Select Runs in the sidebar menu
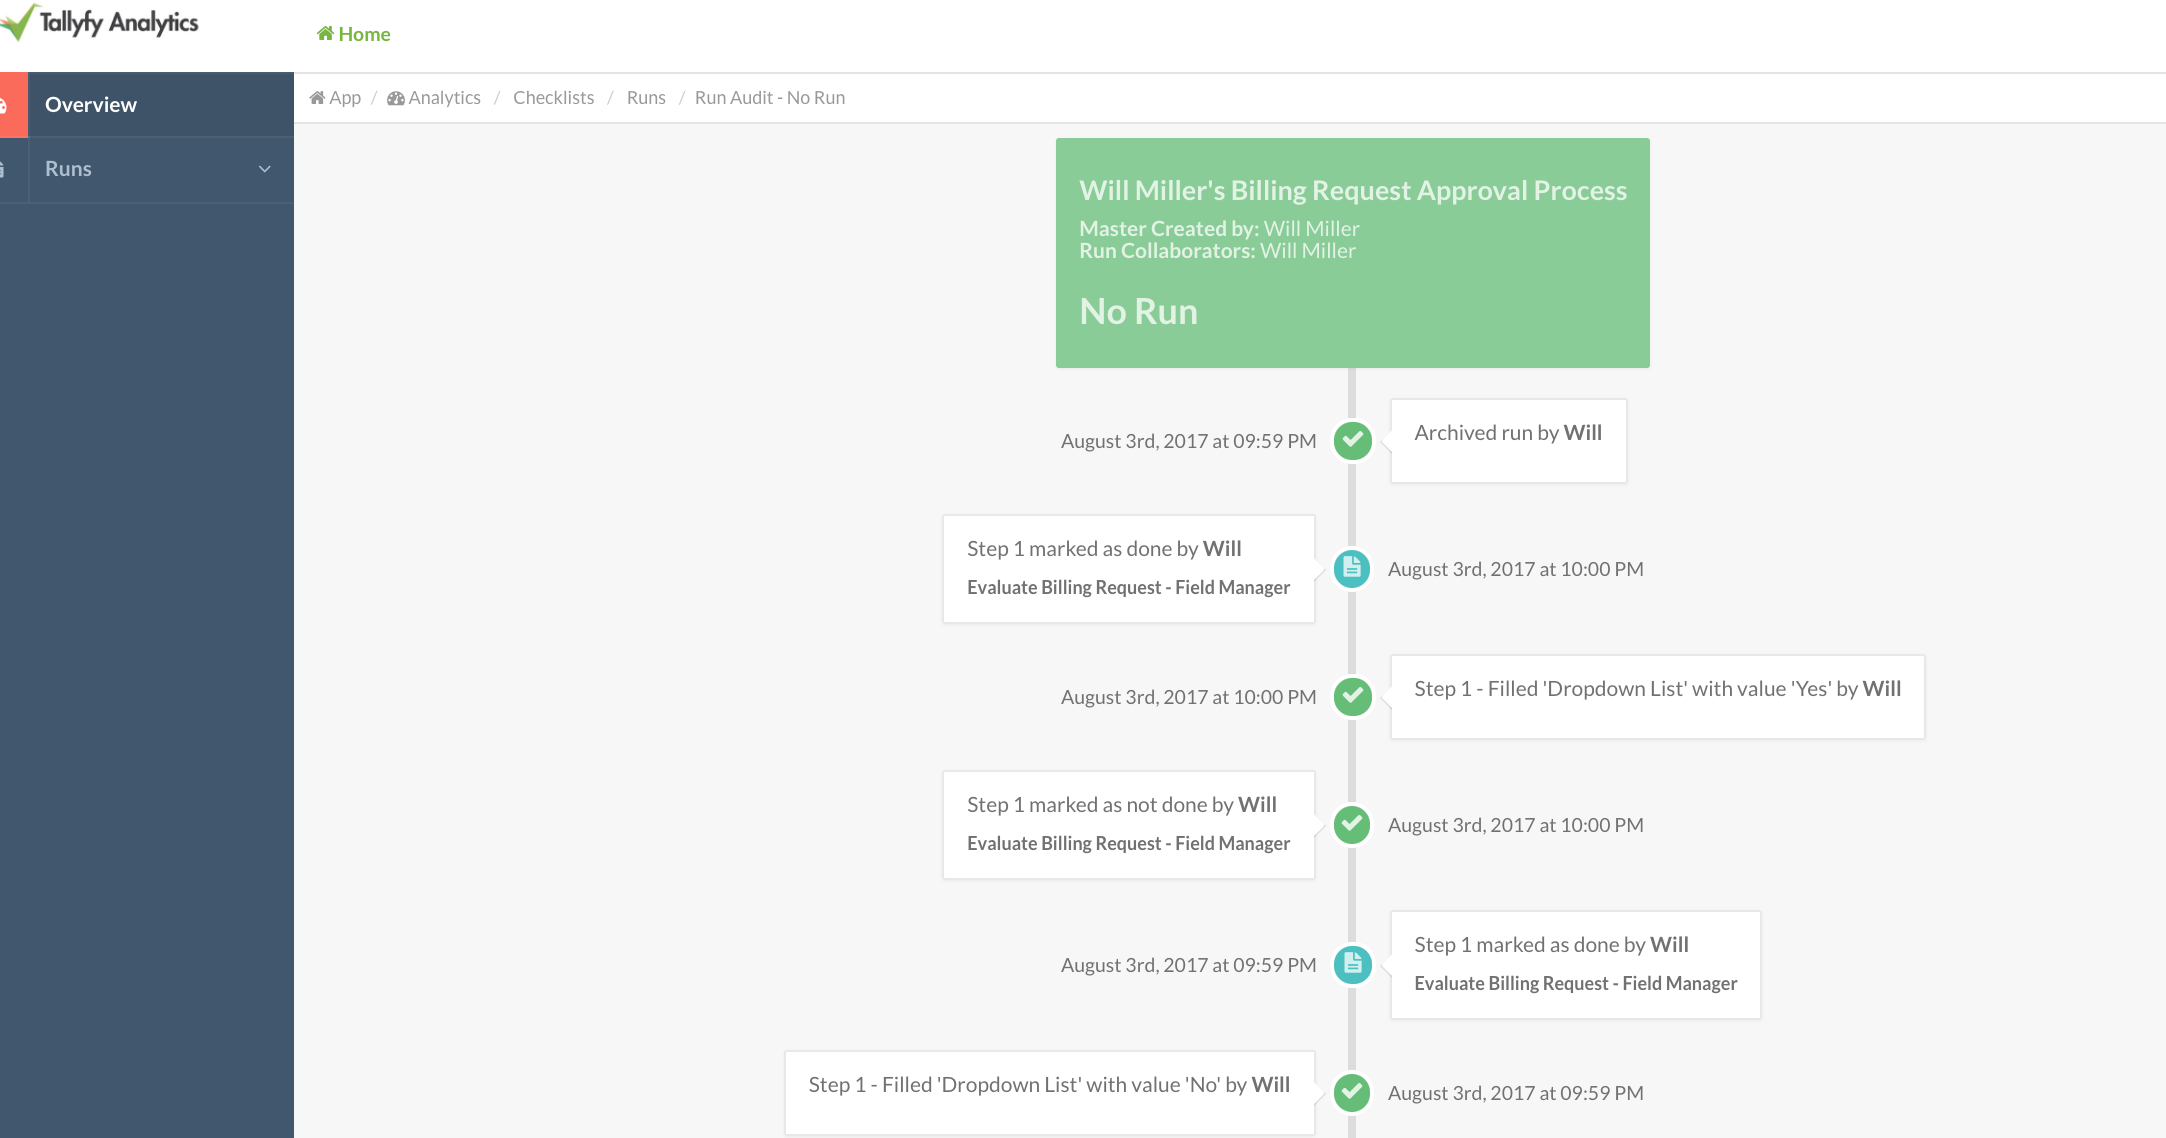 (68, 169)
